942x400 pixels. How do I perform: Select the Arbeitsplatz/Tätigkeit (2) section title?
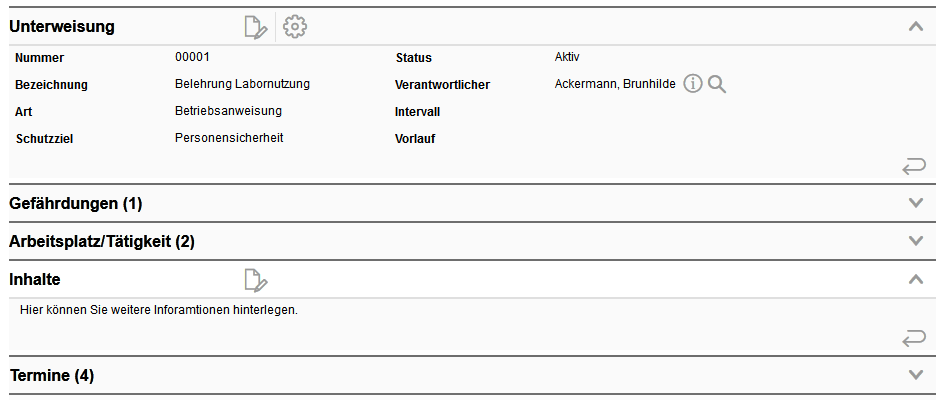(102, 242)
